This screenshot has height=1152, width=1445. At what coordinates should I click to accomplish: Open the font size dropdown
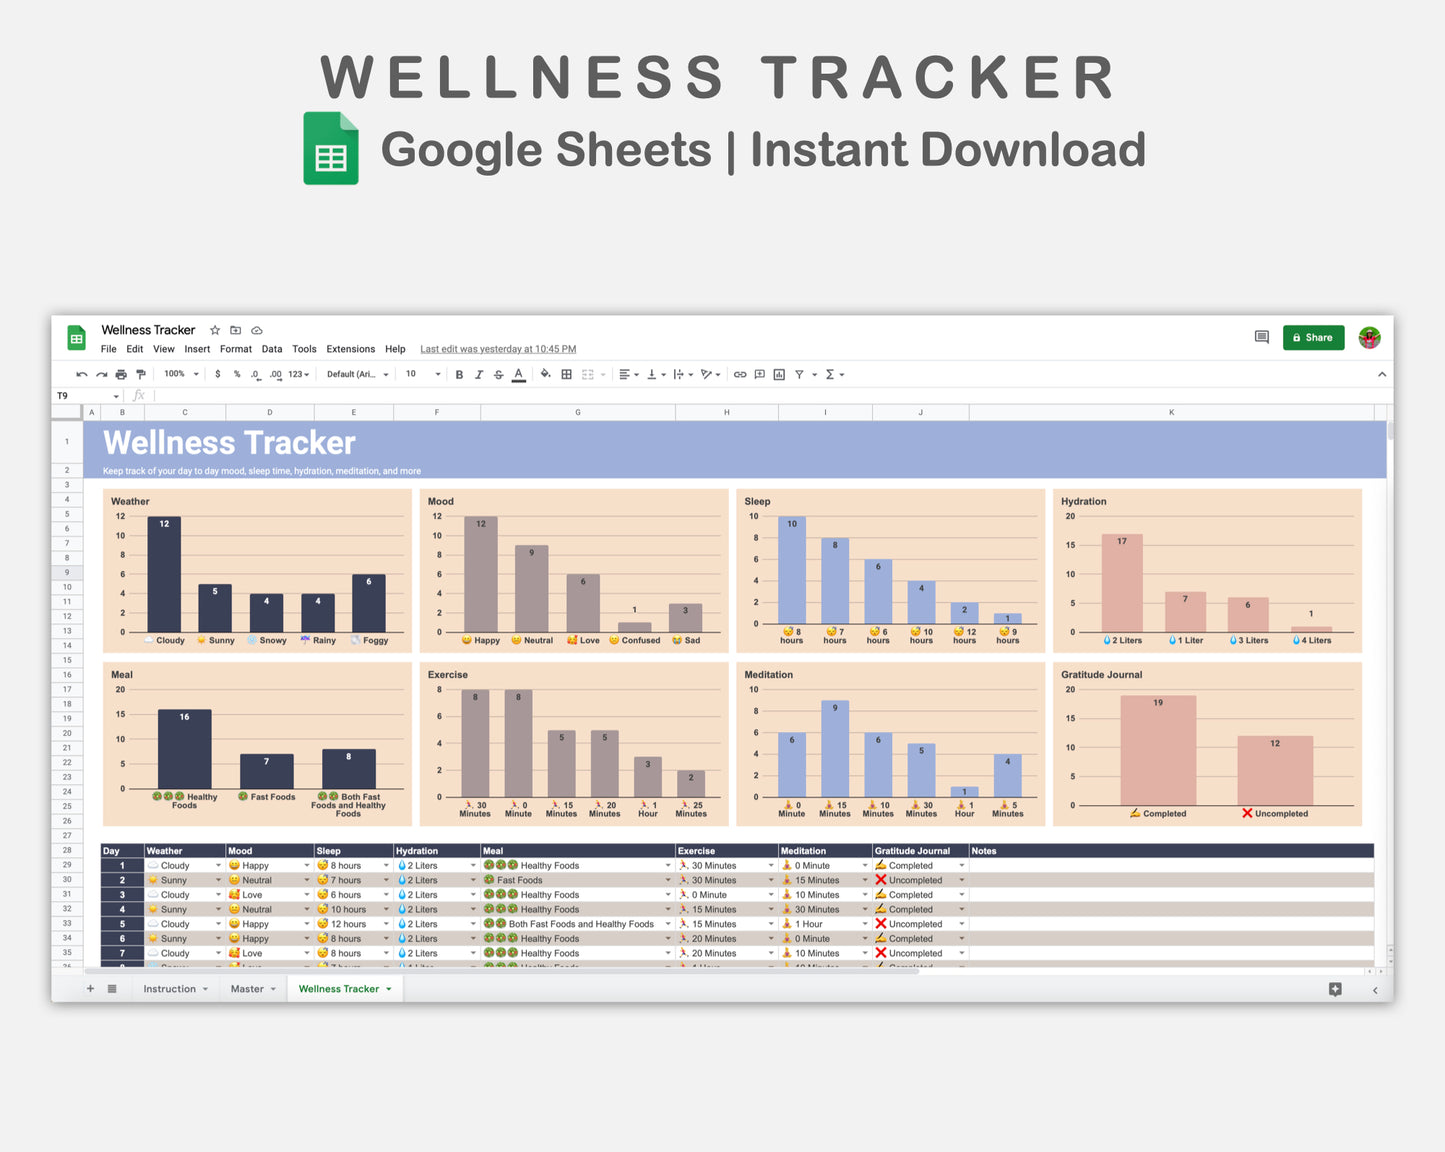(x=437, y=373)
